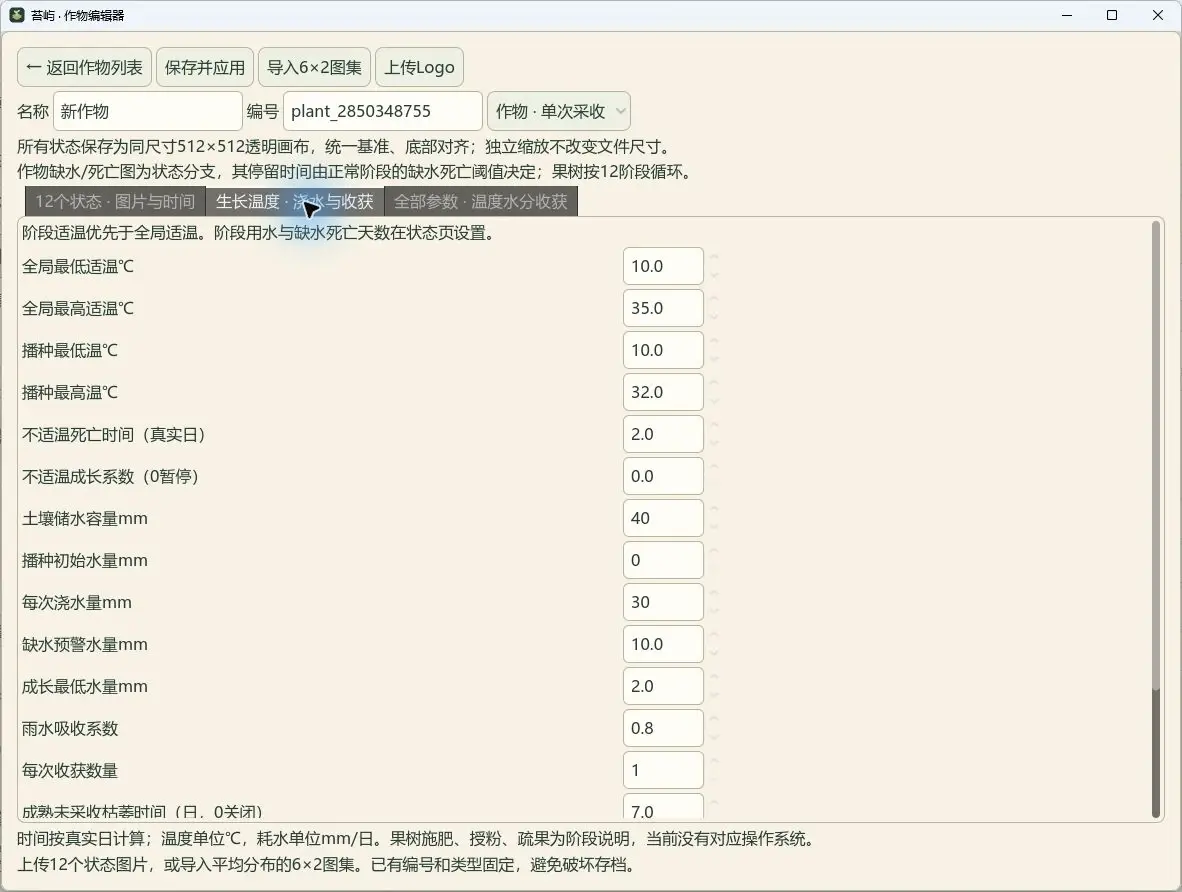Increase 不适温死亡时间 with up stepper arrow

tap(714, 425)
